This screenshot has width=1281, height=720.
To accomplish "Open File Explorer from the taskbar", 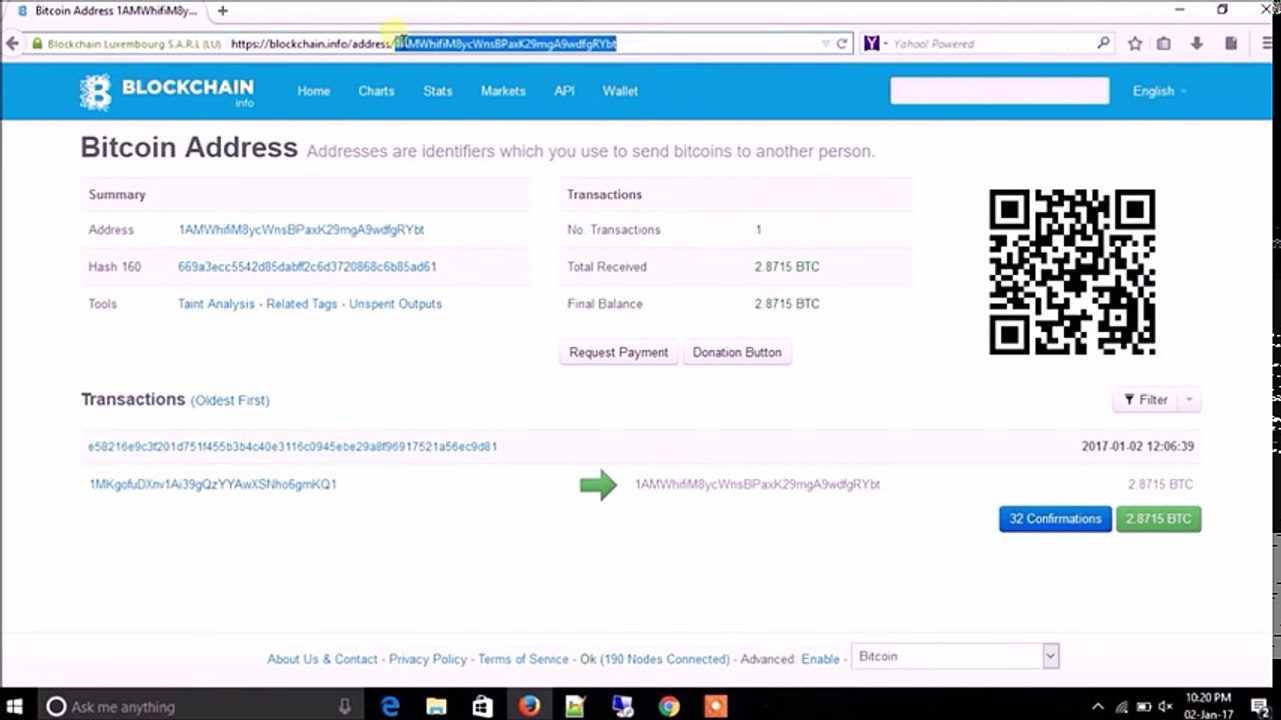I will point(437,706).
